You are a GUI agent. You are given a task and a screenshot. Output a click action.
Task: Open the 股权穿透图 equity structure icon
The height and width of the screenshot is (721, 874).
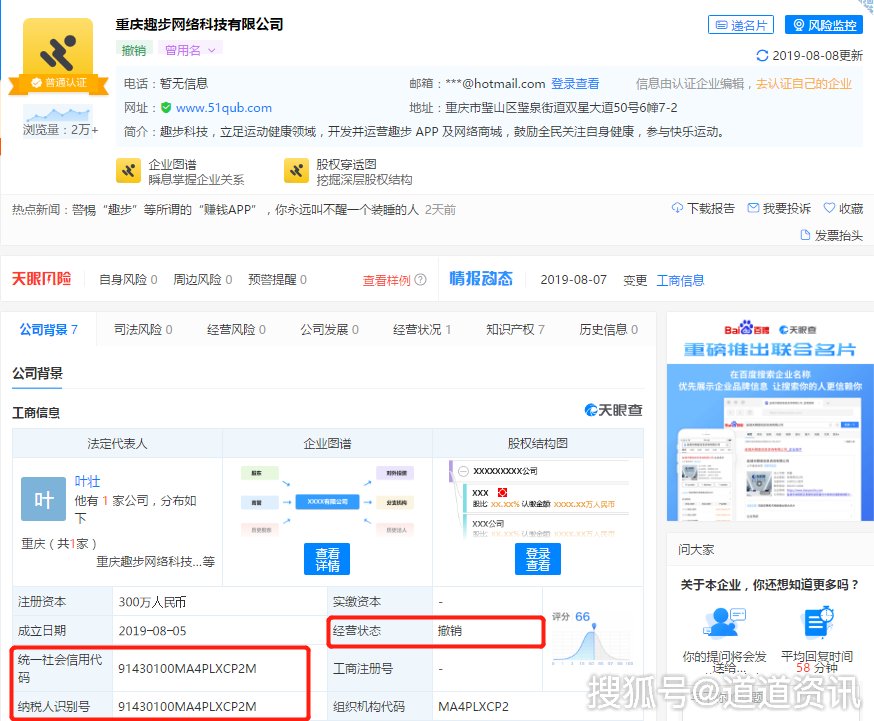tap(296, 171)
